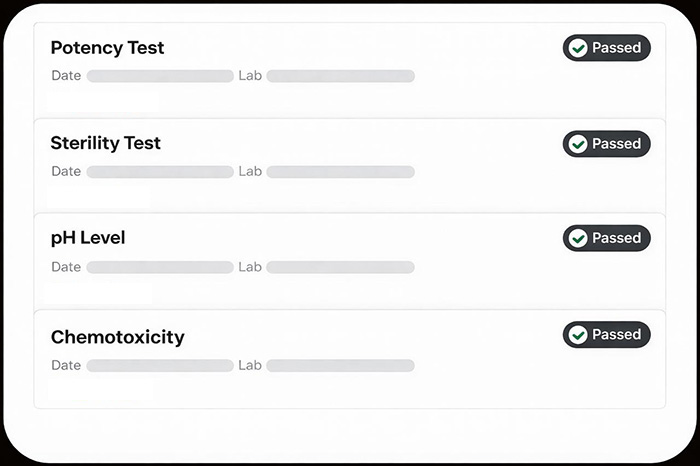Open the pH Level heading
The image size is (700, 466).
[88, 238]
